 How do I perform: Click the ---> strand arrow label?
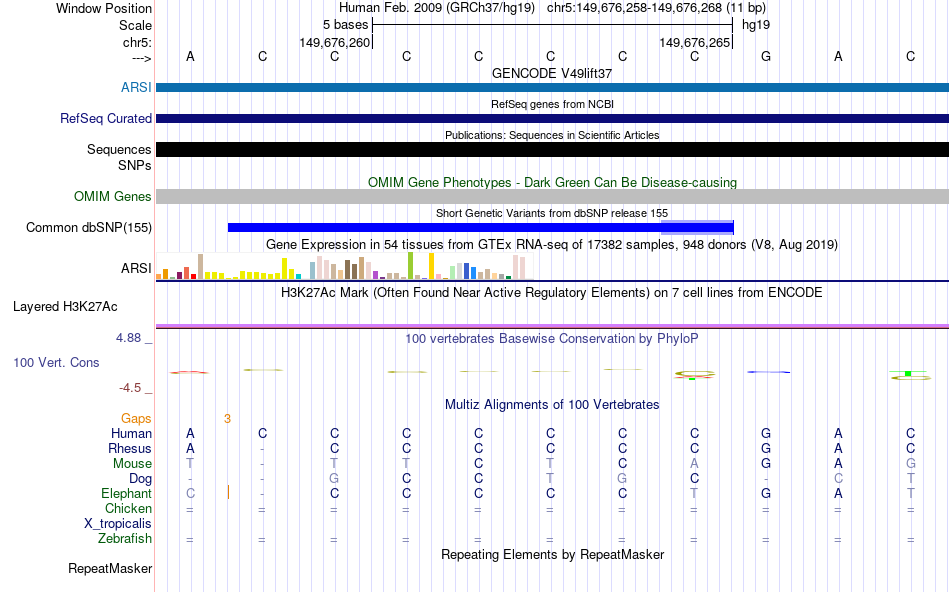(141, 58)
